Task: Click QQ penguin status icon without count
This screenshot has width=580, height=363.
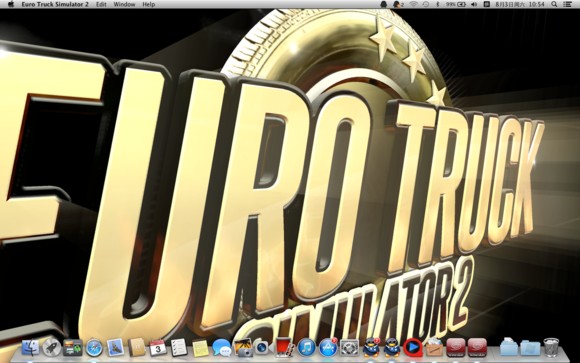Action: tap(384, 4)
